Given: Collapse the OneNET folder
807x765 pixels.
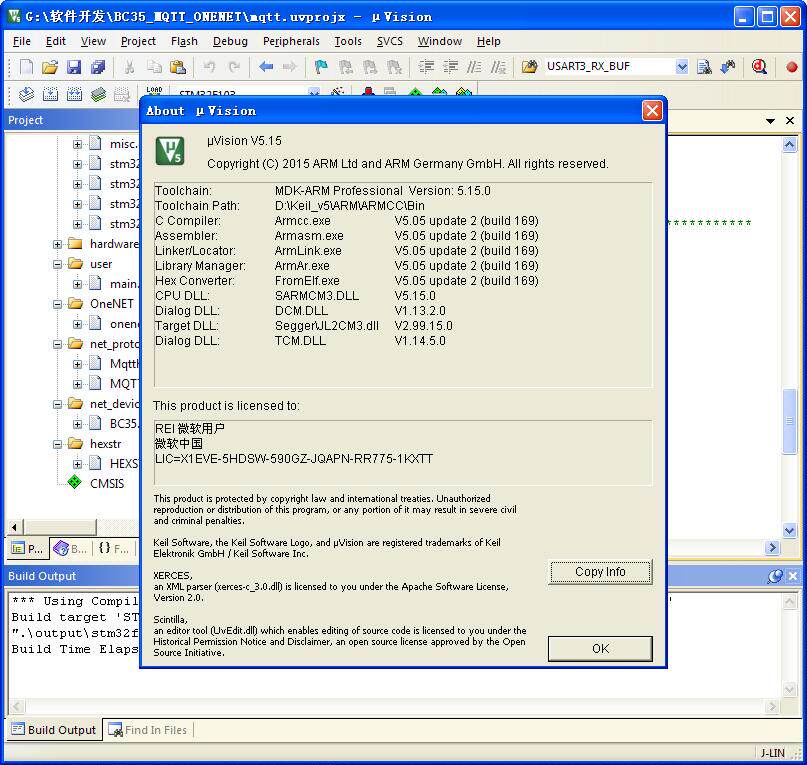Looking at the screenshot, I should 58,304.
